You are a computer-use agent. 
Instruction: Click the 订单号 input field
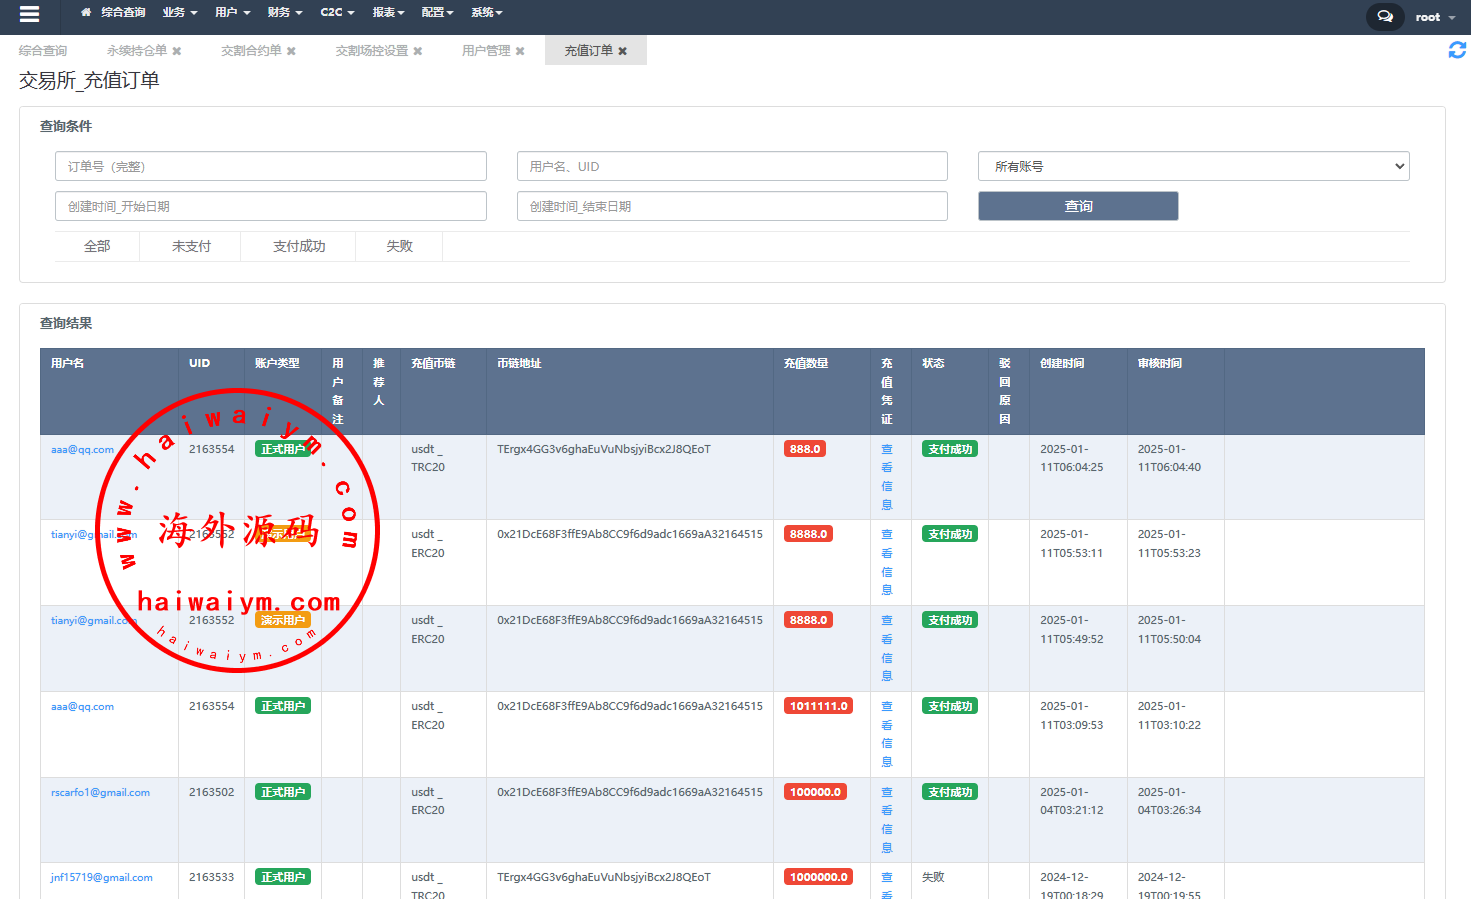270,167
